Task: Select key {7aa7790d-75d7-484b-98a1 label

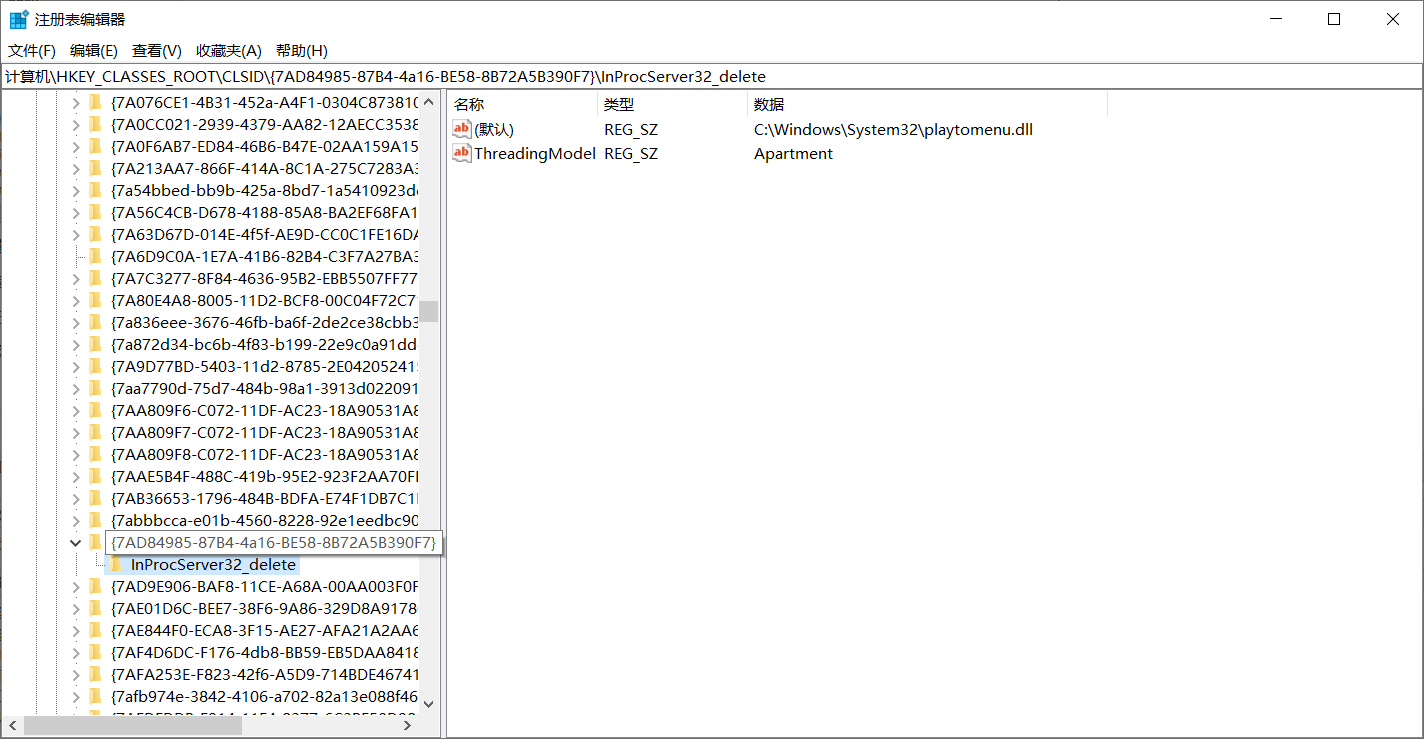Action: point(264,388)
